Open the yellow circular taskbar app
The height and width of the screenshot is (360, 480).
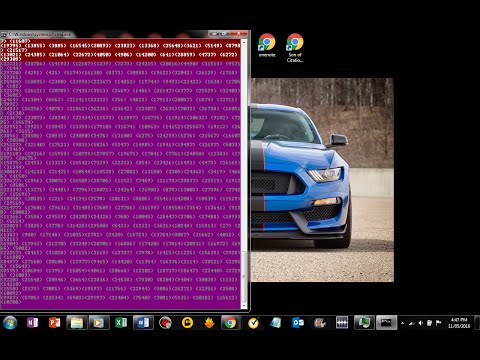pos(187,323)
